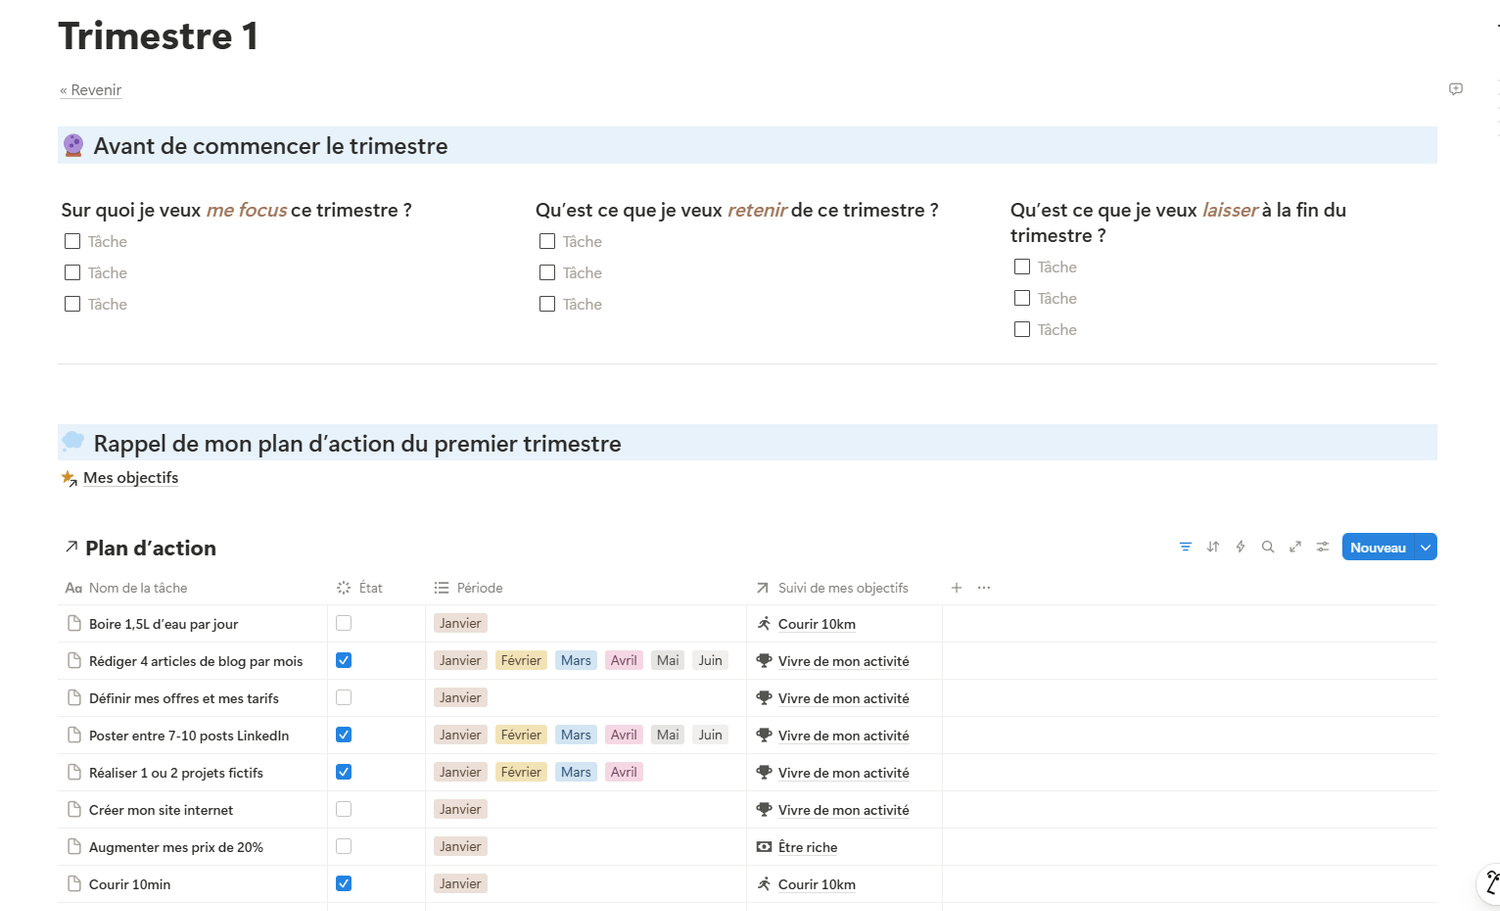Click the search magnifier in the database toolbar
Screen dimensions: 1500x911
tap(1268, 547)
